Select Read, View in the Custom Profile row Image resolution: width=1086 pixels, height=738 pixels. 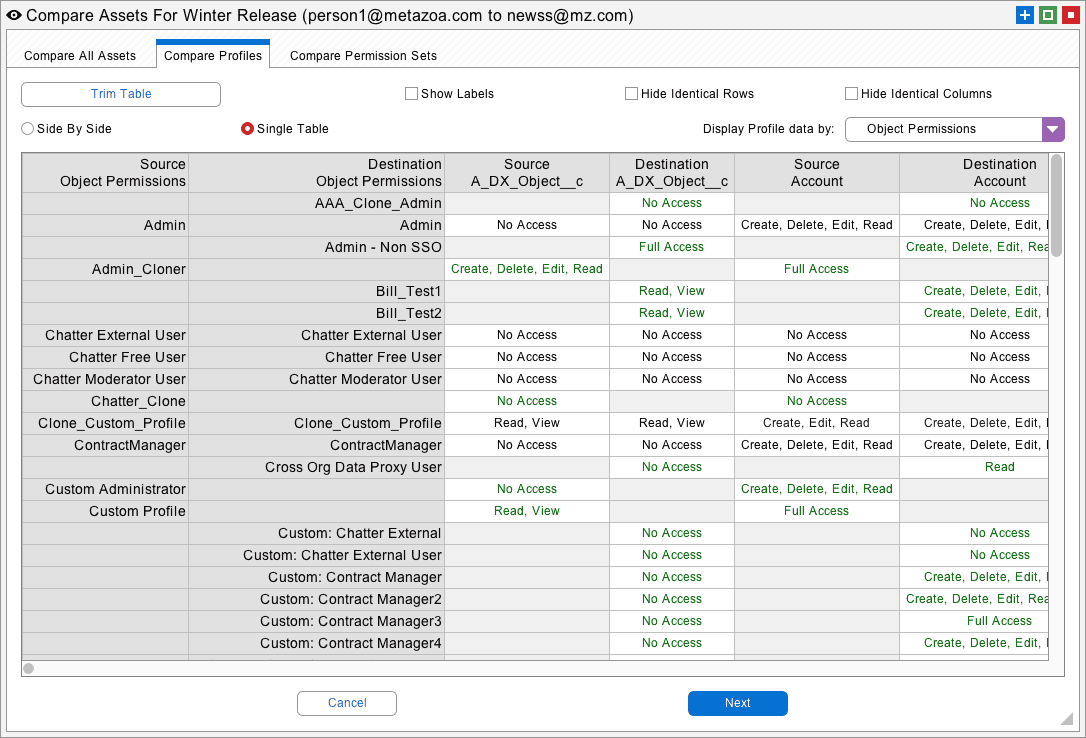tap(527, 511)
